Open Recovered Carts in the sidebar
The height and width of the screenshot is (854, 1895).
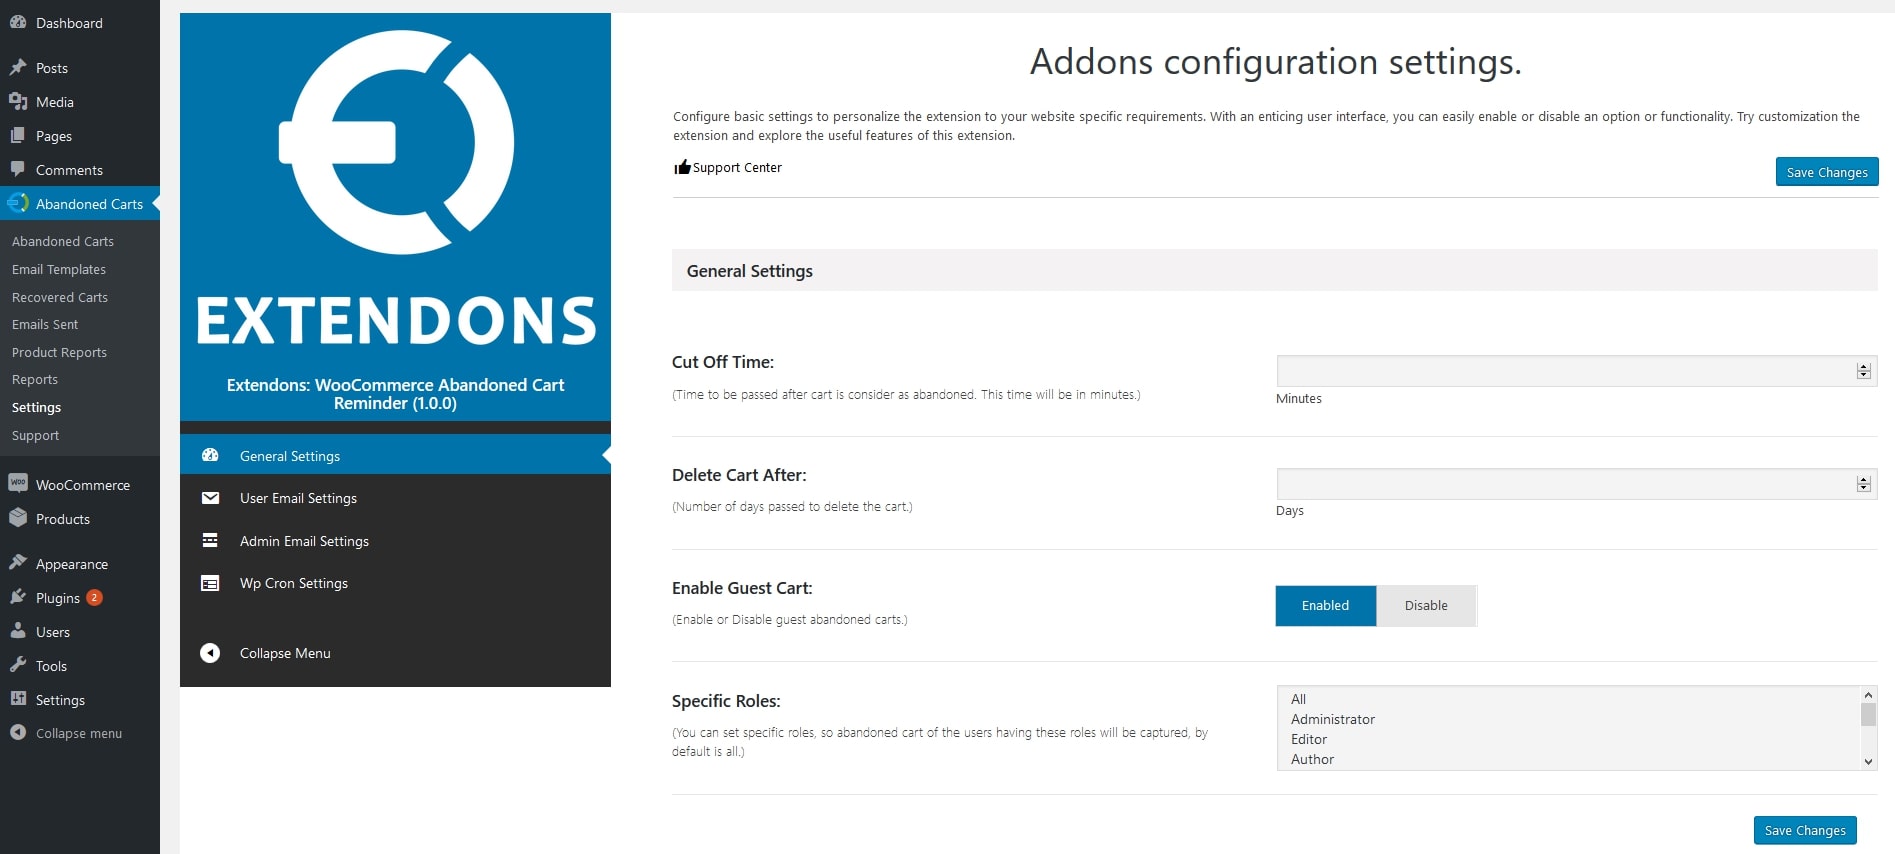click(x=60, y=297)
